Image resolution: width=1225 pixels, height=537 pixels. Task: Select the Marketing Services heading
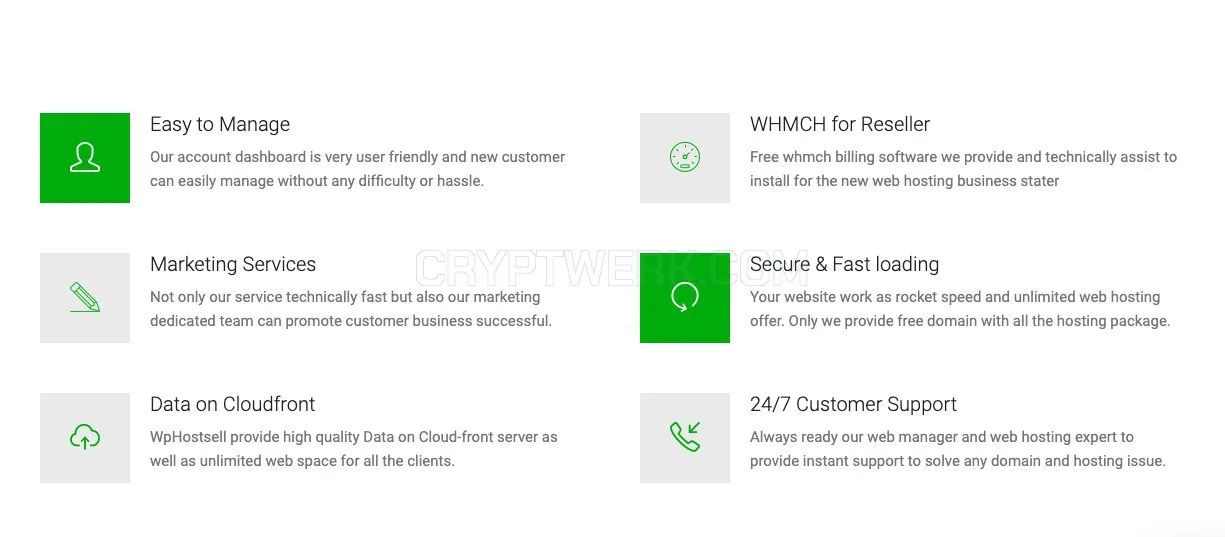[233, 264]
